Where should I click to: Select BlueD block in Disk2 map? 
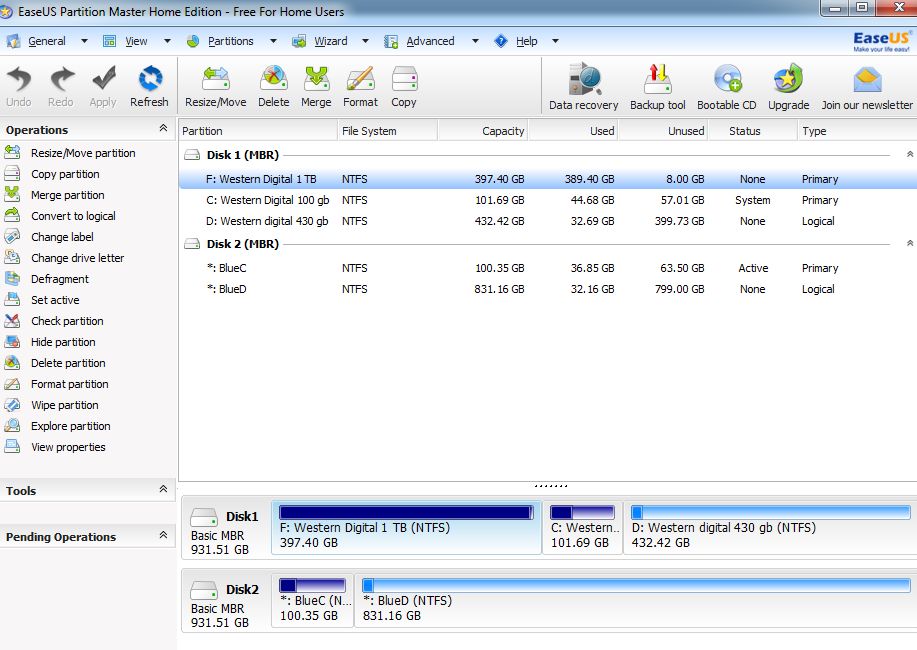coord(636,601)
